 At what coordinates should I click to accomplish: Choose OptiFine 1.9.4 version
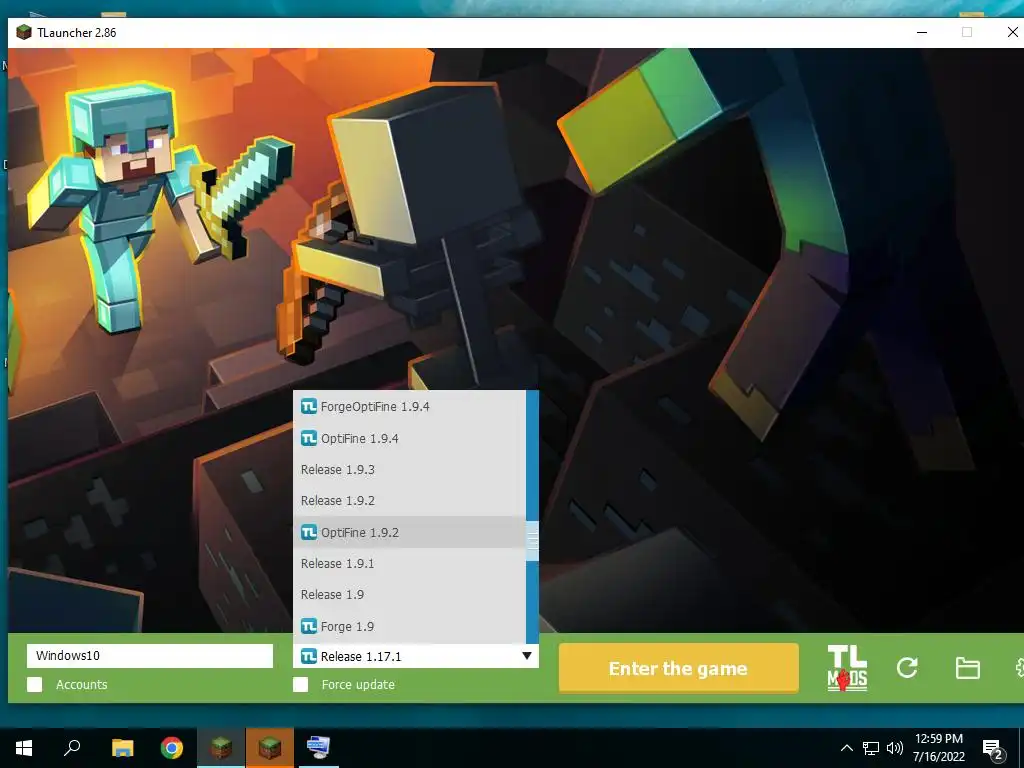[x=409, y=438]
